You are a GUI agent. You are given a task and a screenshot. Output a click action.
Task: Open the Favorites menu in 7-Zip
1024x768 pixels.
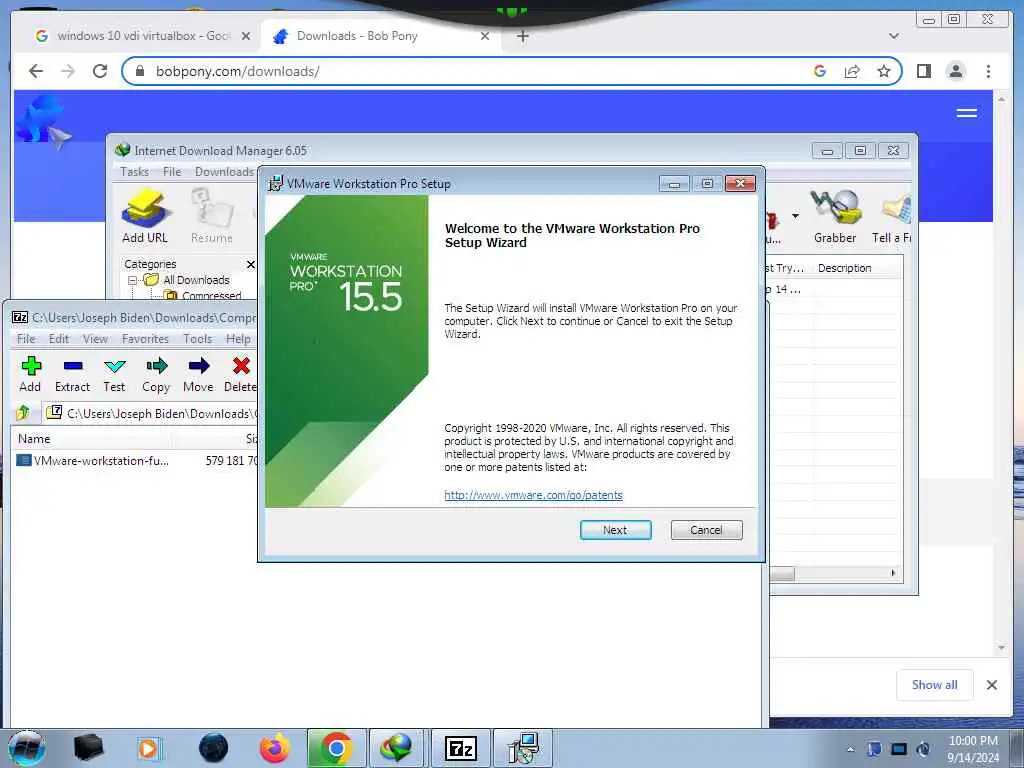point(145,338)
